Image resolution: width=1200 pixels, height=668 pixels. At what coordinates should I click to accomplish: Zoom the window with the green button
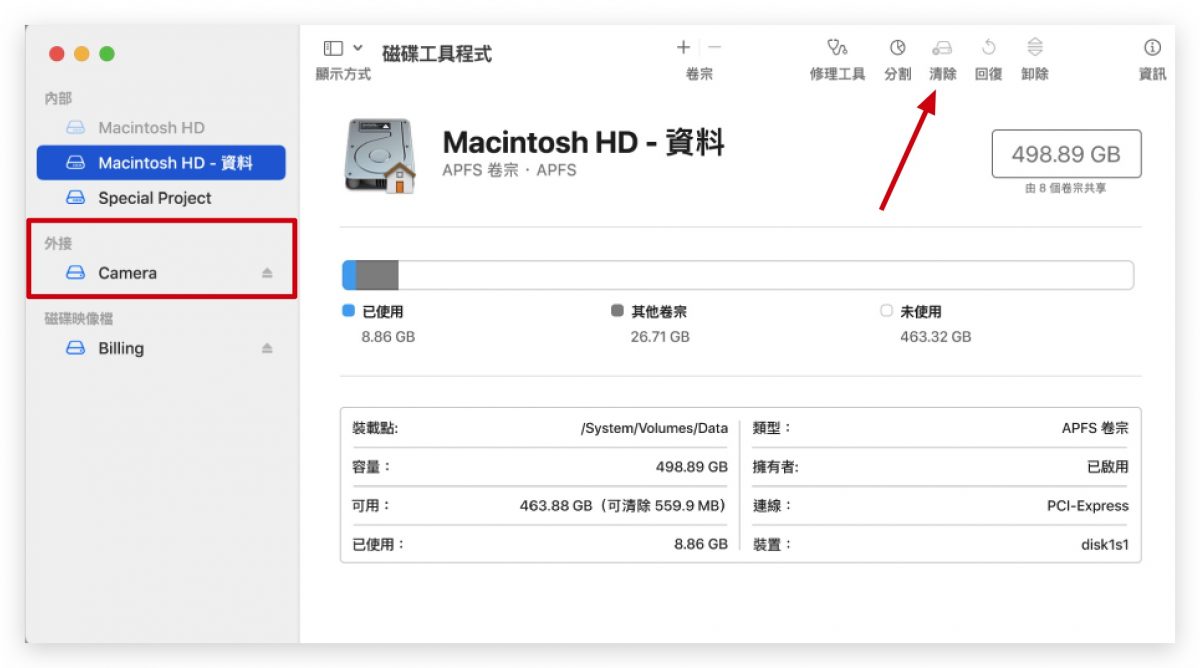[x=106, y=54]
